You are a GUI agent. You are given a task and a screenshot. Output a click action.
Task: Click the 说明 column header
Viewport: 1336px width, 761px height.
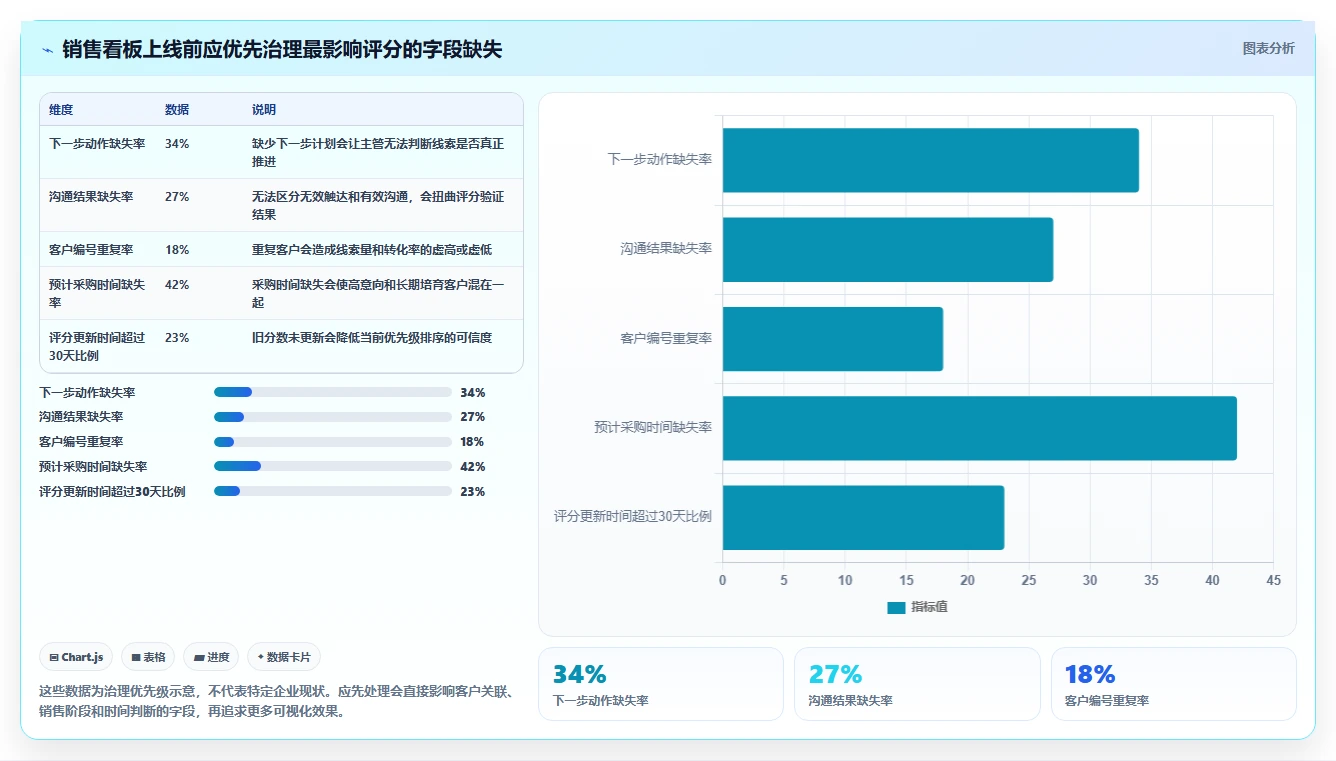[264, 110]
